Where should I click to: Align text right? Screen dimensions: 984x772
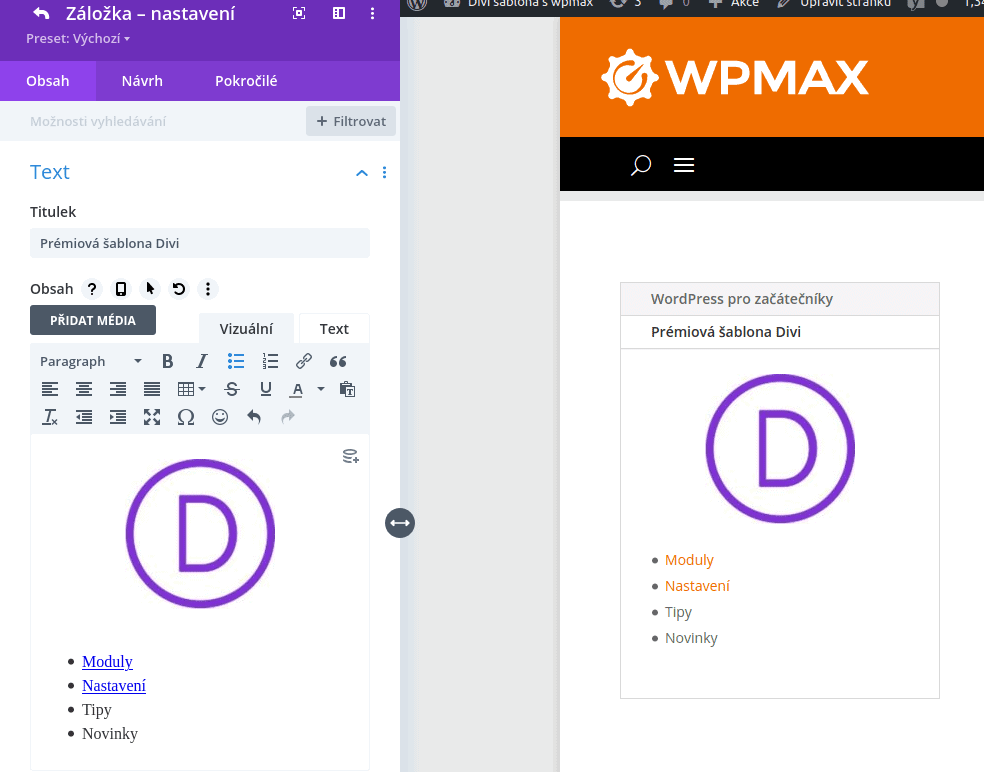tap(118, 389)
